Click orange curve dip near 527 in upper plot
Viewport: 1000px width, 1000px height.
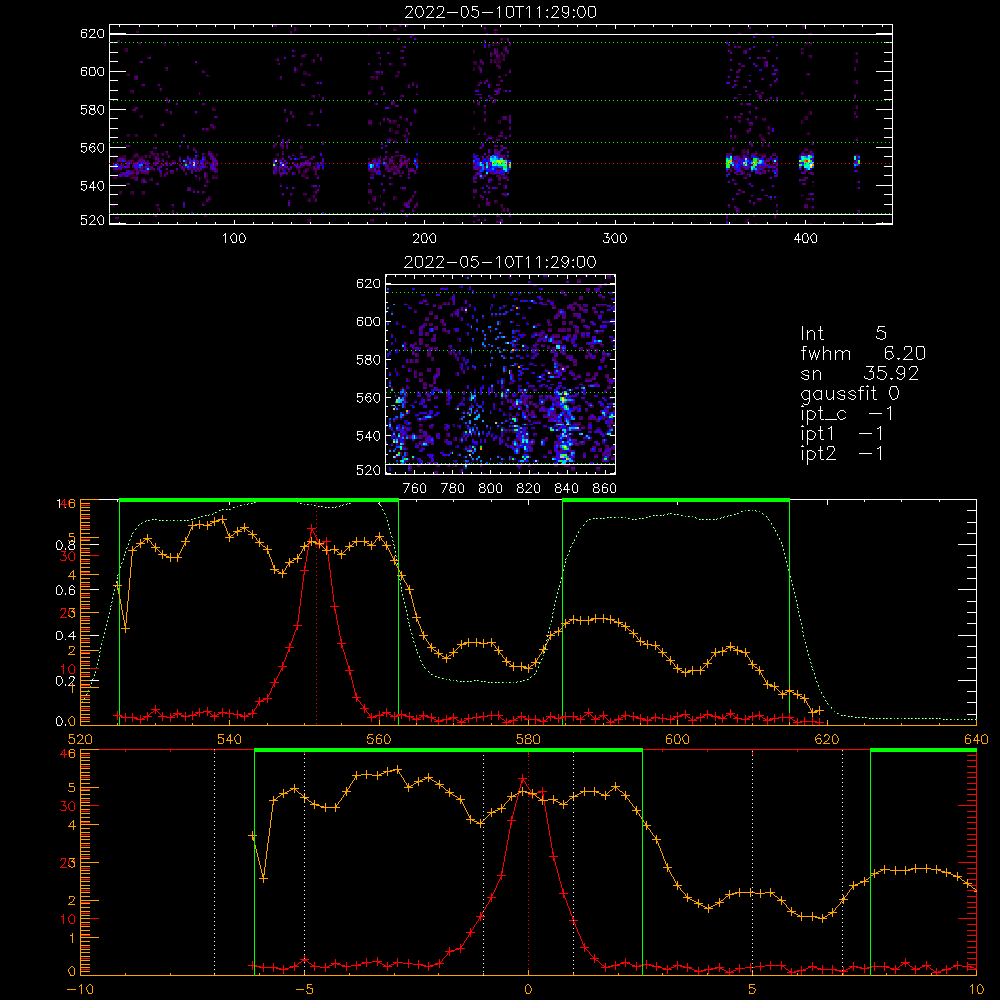pyautogui.click(x=126, y=629)
